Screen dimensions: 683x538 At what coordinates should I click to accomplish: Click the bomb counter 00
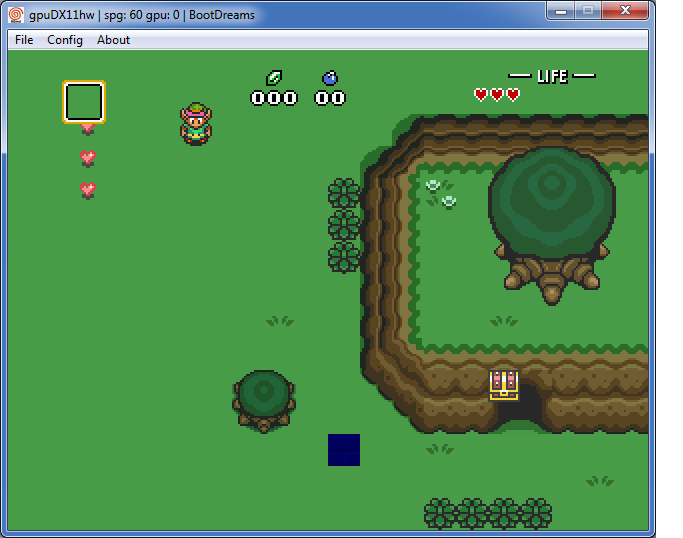(x=330, y=98)
